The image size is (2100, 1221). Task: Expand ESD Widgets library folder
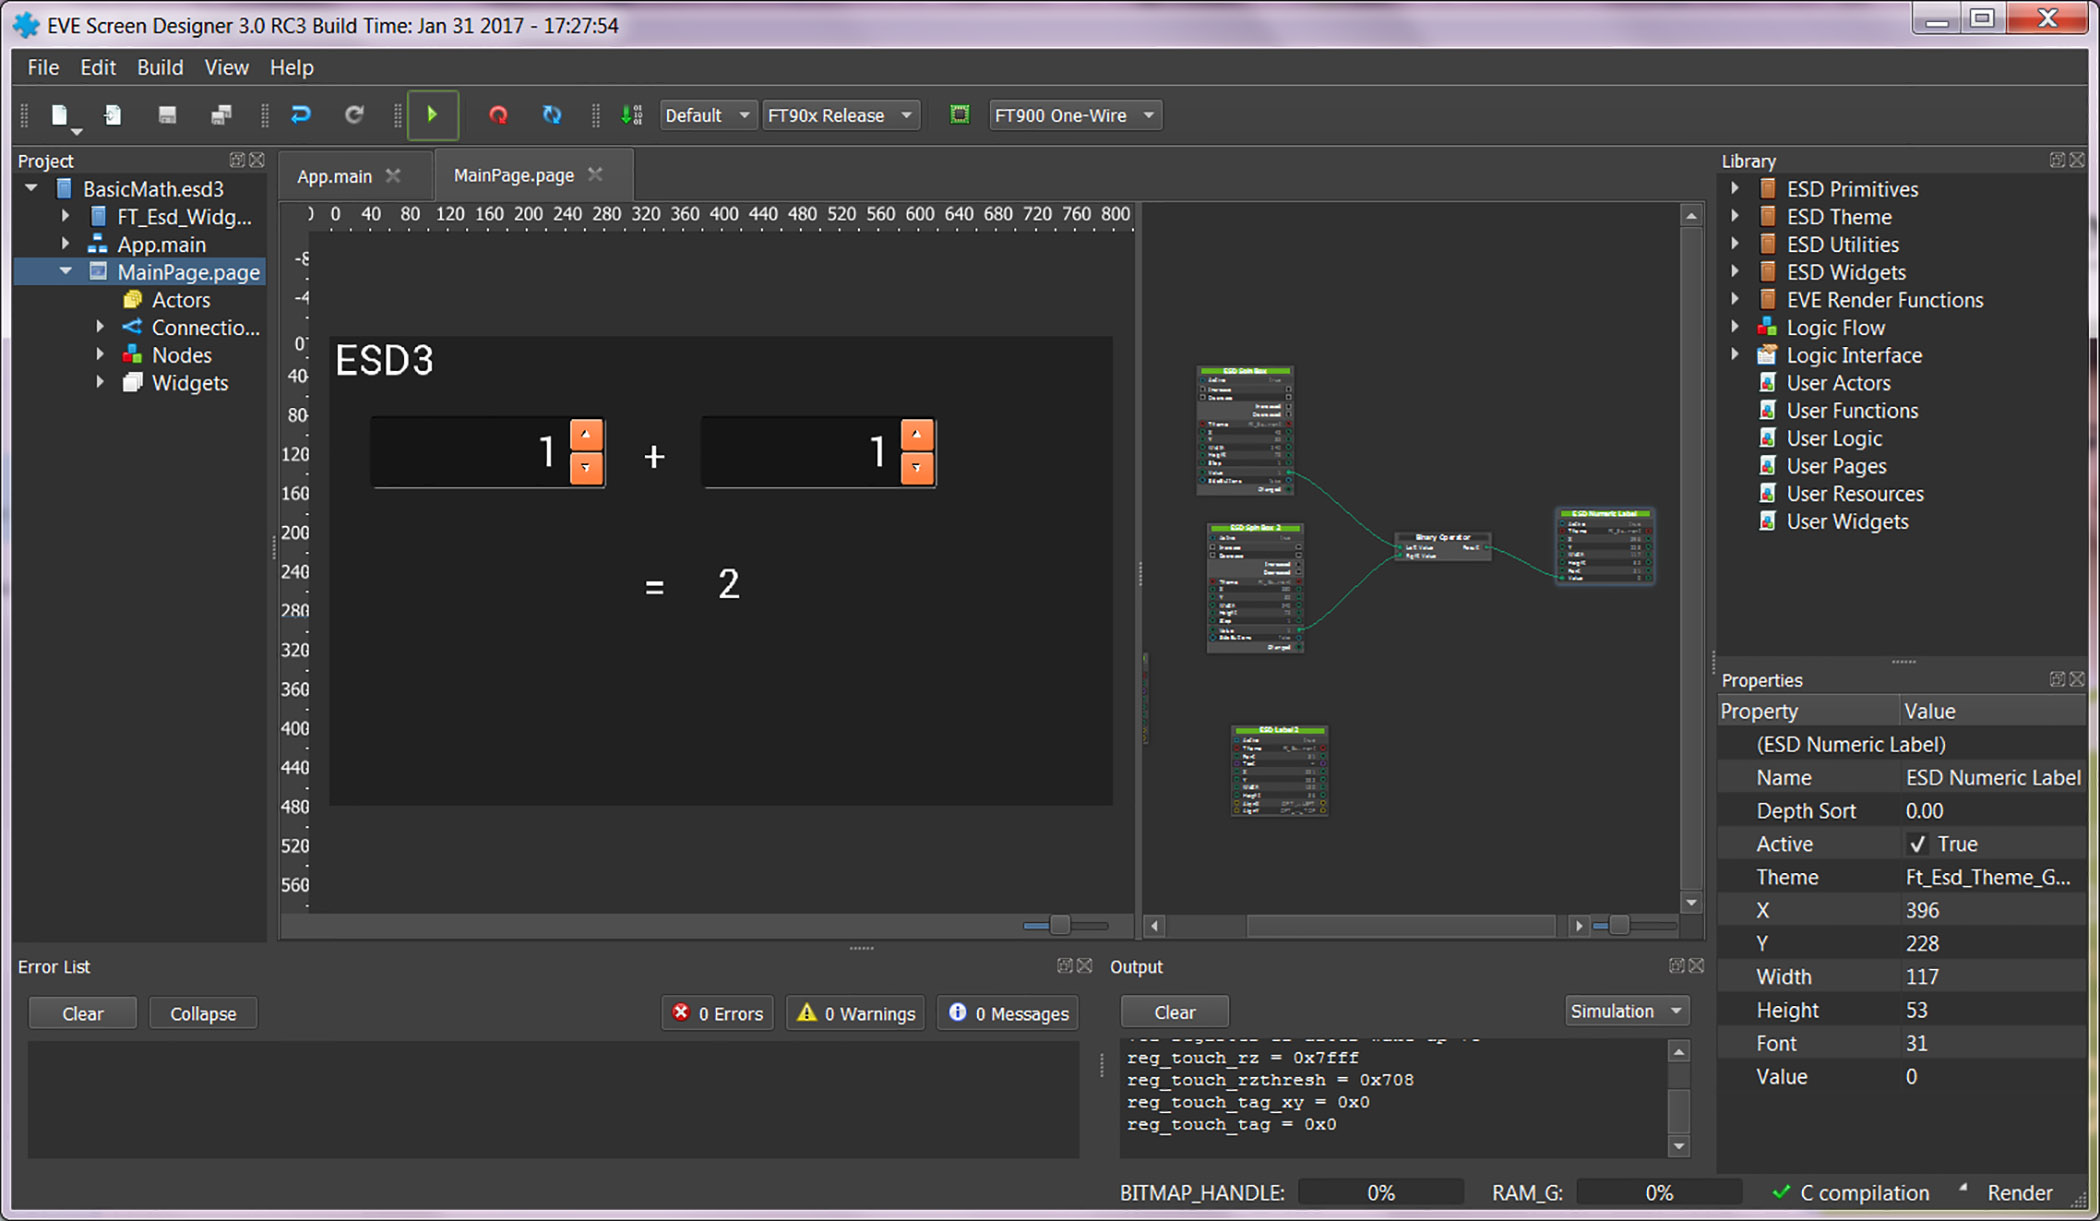[x=1735, y=271]
